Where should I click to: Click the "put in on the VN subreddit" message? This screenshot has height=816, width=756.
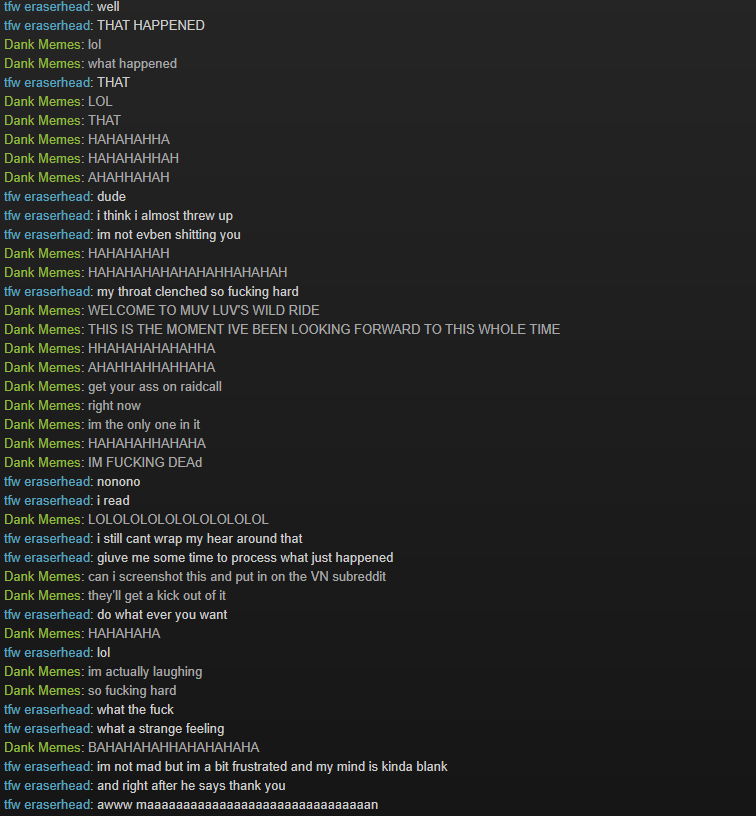pos(237,577)
